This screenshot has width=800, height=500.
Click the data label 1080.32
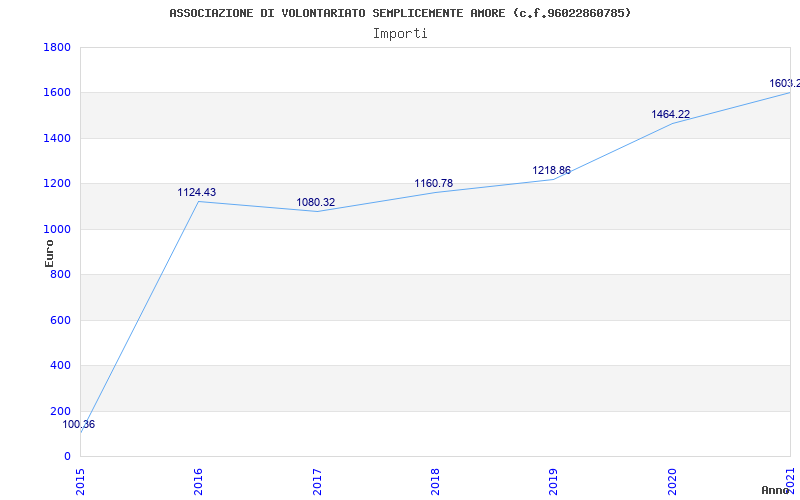[x=316, y=202]
